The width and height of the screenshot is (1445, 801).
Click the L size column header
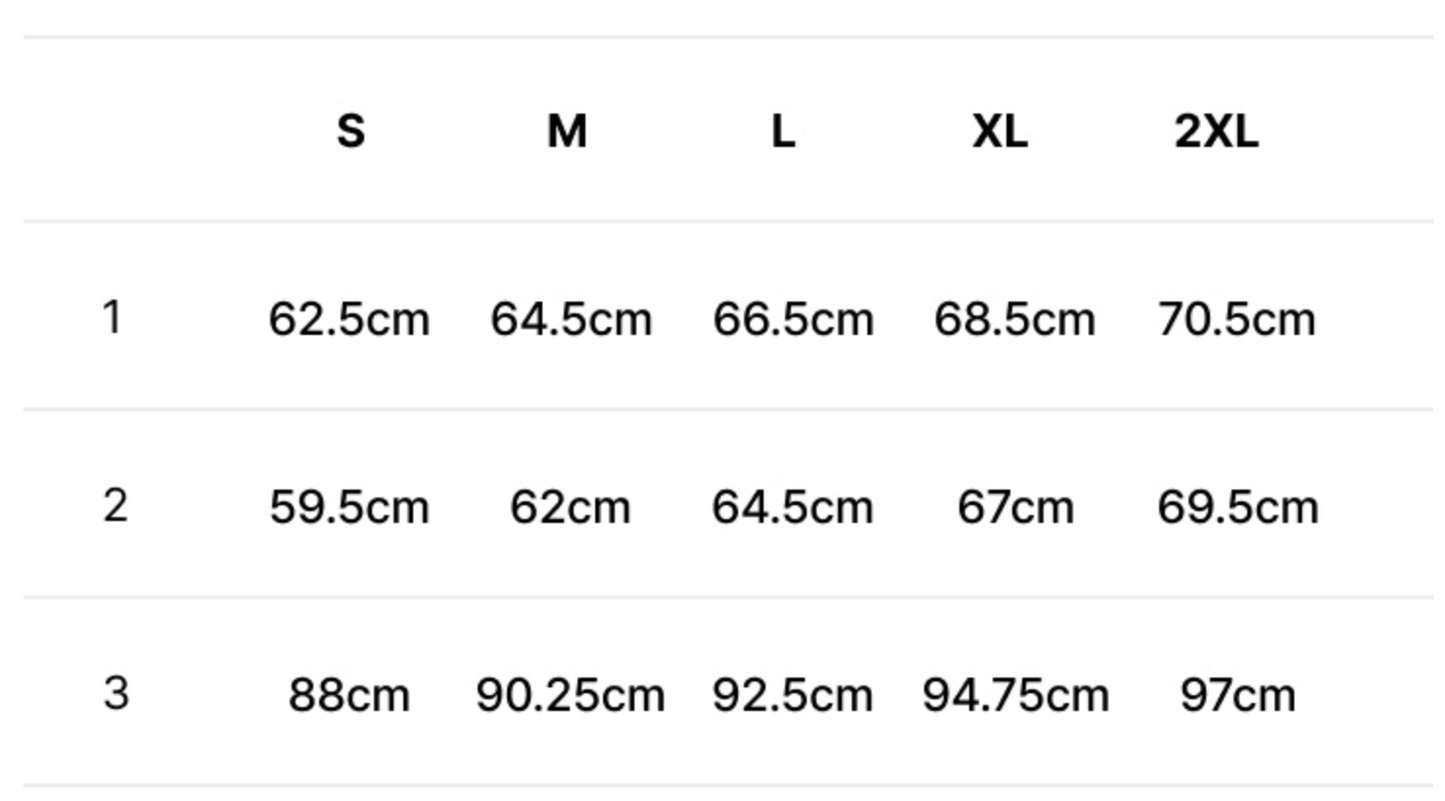783,131
